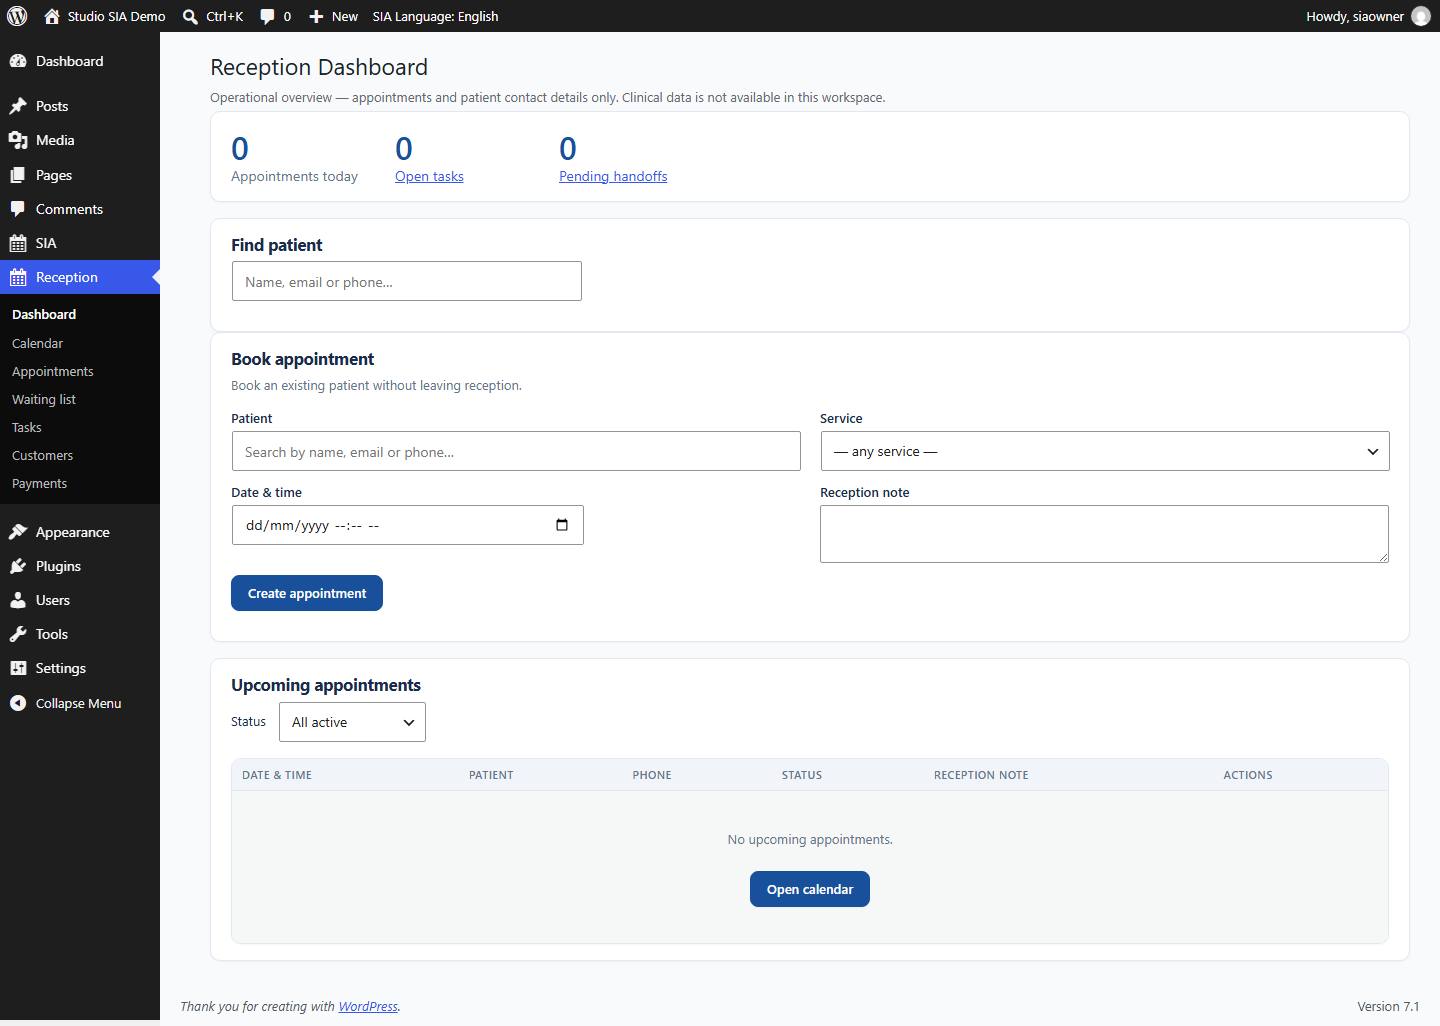Click the Plugins plug icon

(x=18, y=566)
